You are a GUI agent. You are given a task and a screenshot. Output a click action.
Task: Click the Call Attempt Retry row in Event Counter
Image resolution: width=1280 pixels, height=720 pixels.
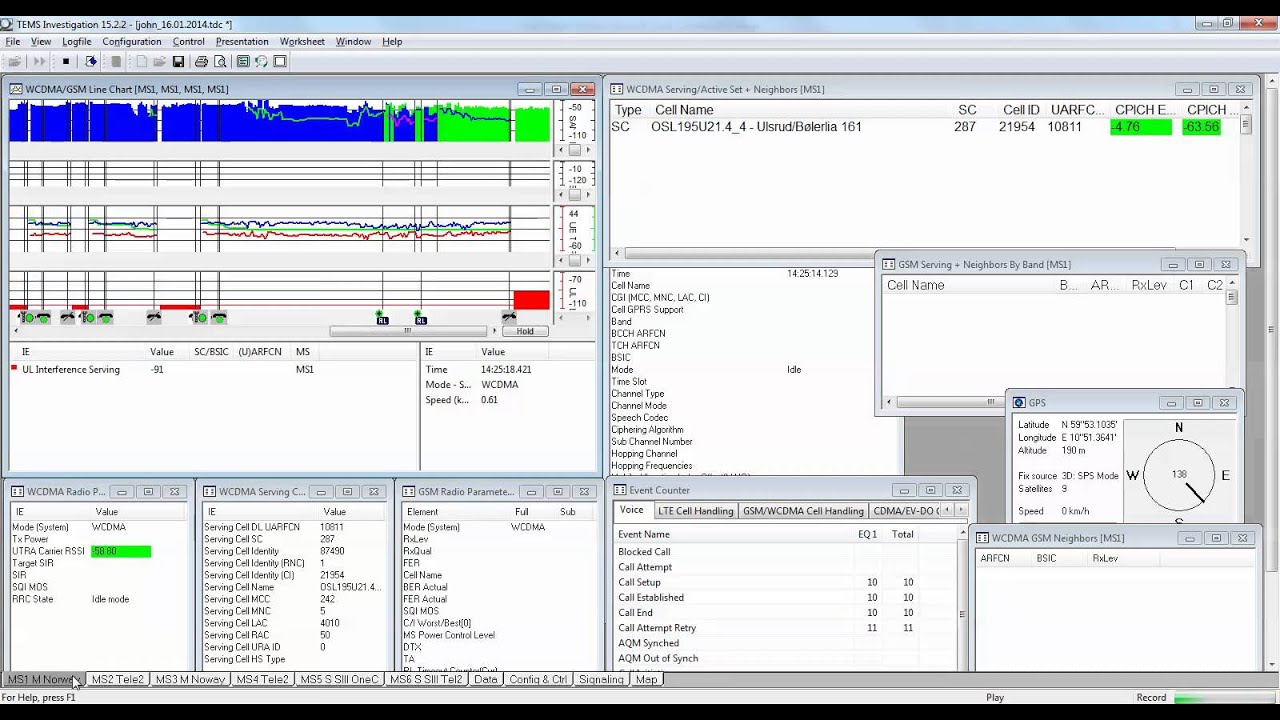click(x=783, y=628)
